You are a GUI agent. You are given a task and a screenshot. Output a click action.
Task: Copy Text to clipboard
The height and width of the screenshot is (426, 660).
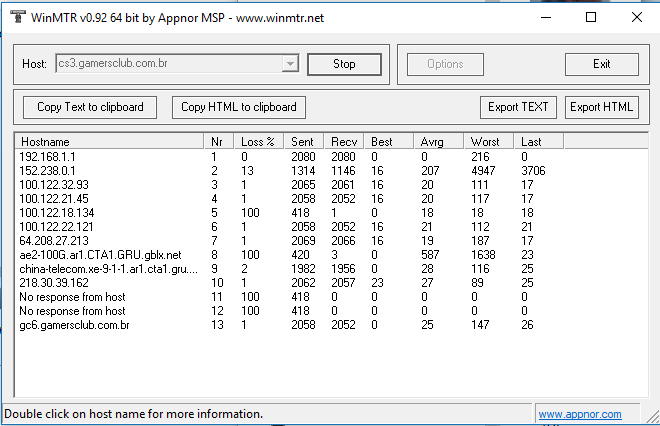(90, 107)
